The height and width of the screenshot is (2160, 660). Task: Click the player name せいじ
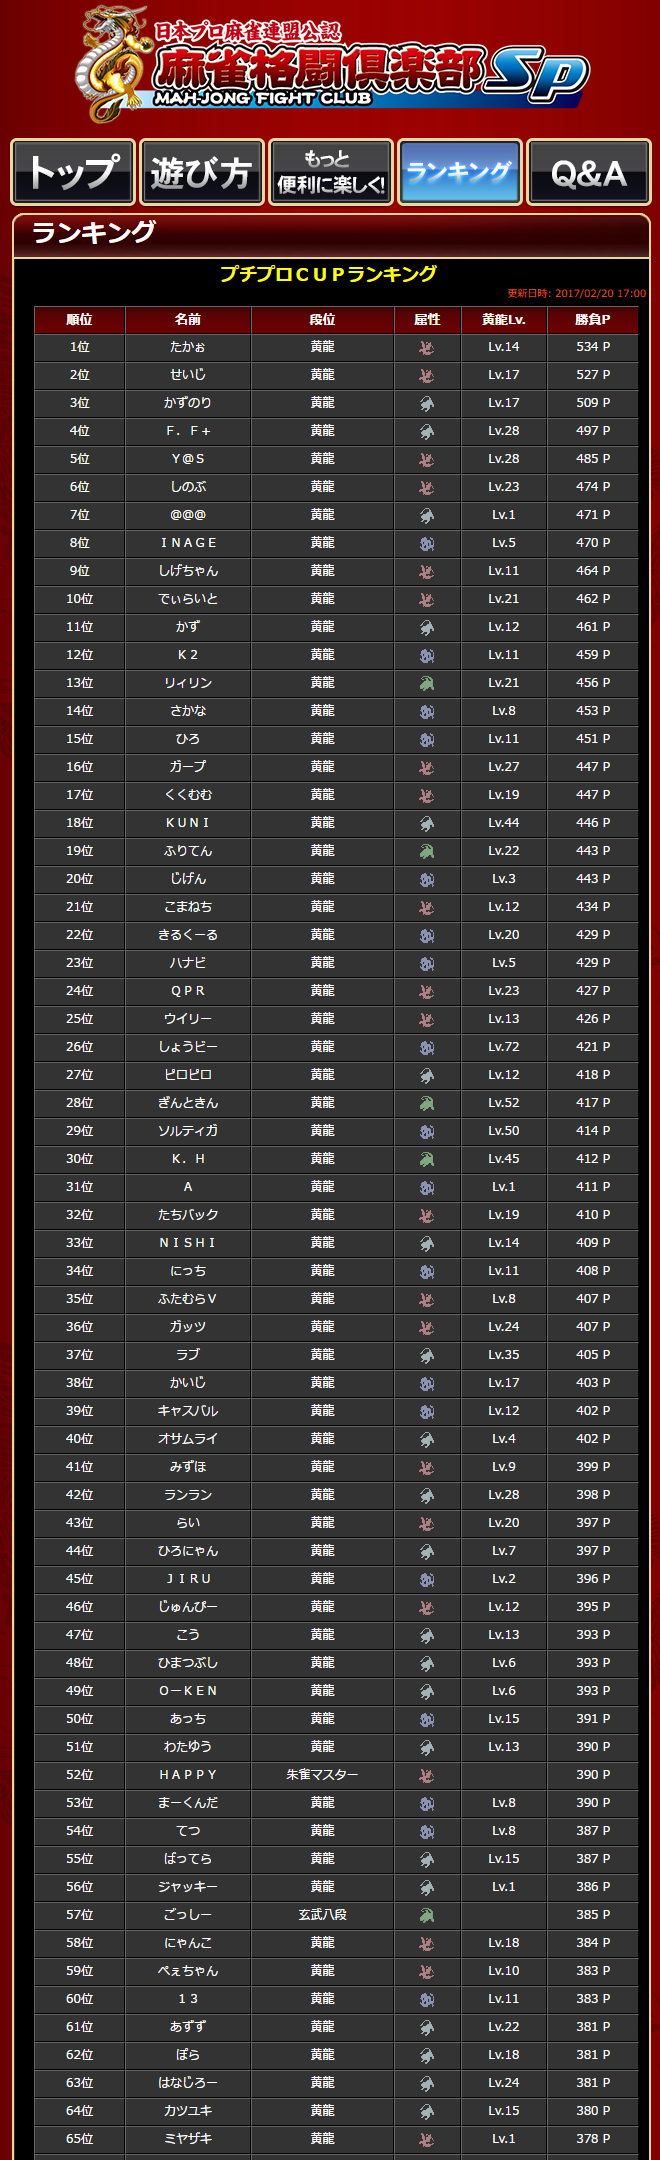(x=188, y=375)
